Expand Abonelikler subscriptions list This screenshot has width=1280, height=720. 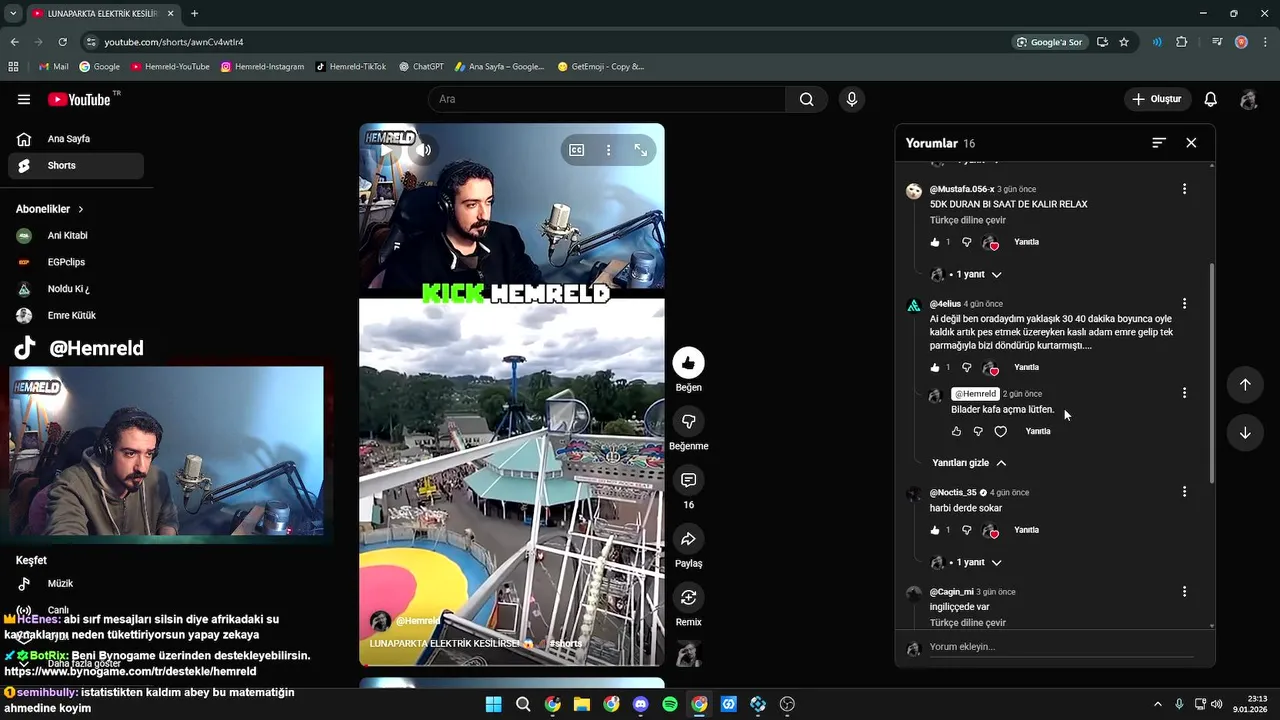50,209
